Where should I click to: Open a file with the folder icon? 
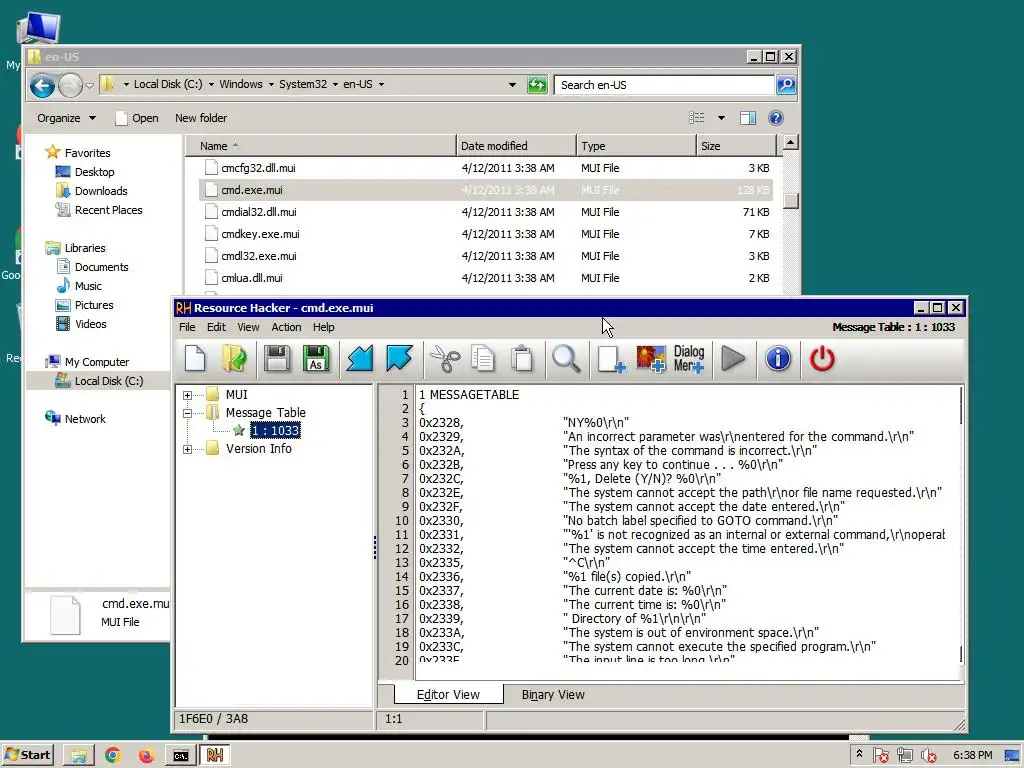pos(234,359)
